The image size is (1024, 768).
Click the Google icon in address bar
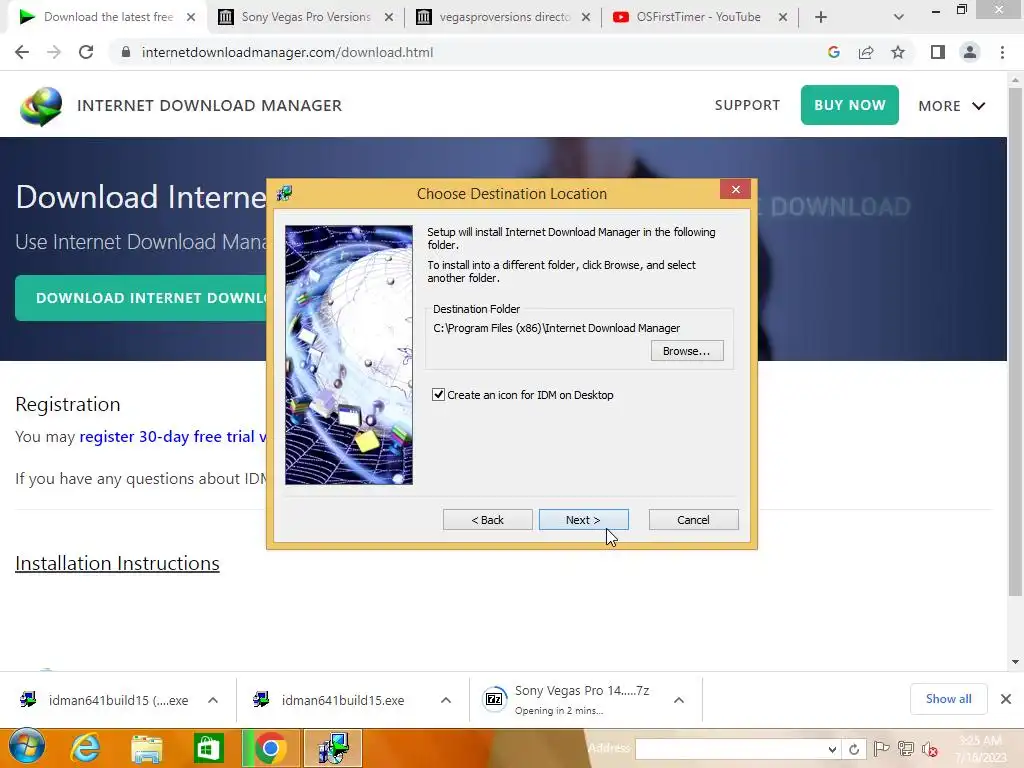click(833, 52)
